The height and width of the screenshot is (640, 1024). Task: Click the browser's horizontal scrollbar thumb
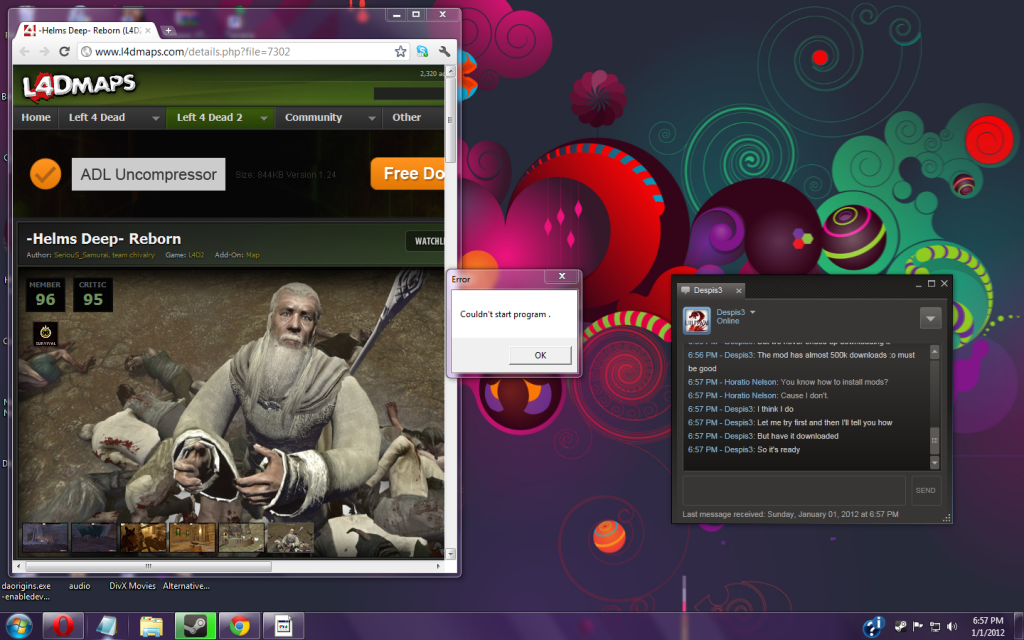[x=148, y=566]
